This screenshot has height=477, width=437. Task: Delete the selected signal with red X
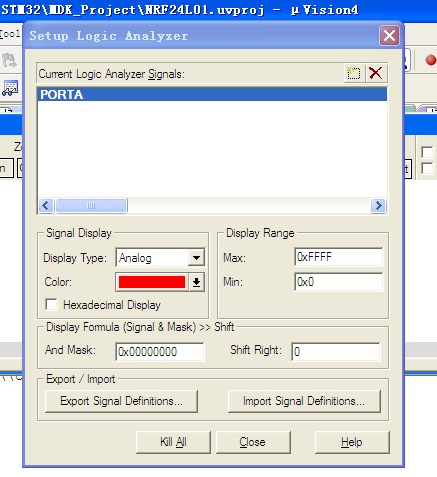[x=376, y=73]
